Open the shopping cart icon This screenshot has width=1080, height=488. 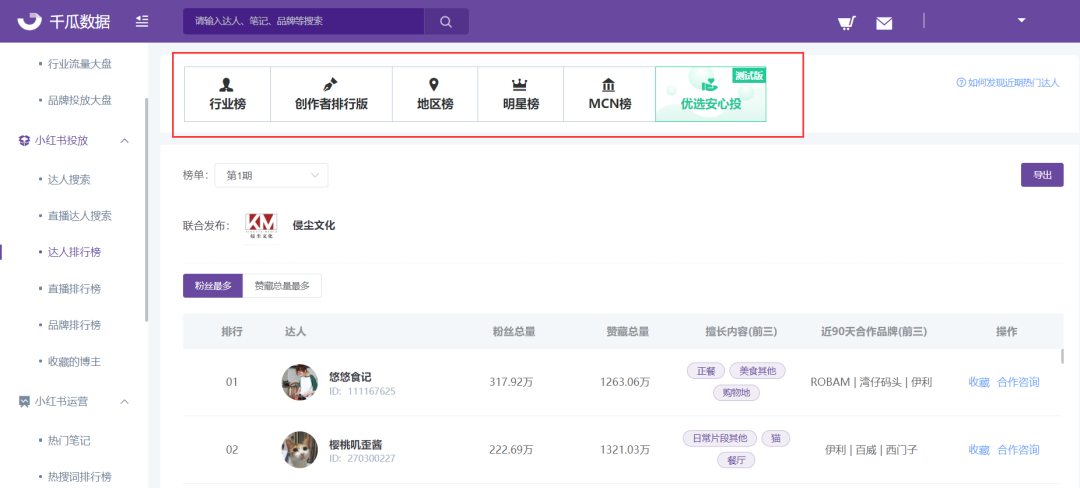847,23
